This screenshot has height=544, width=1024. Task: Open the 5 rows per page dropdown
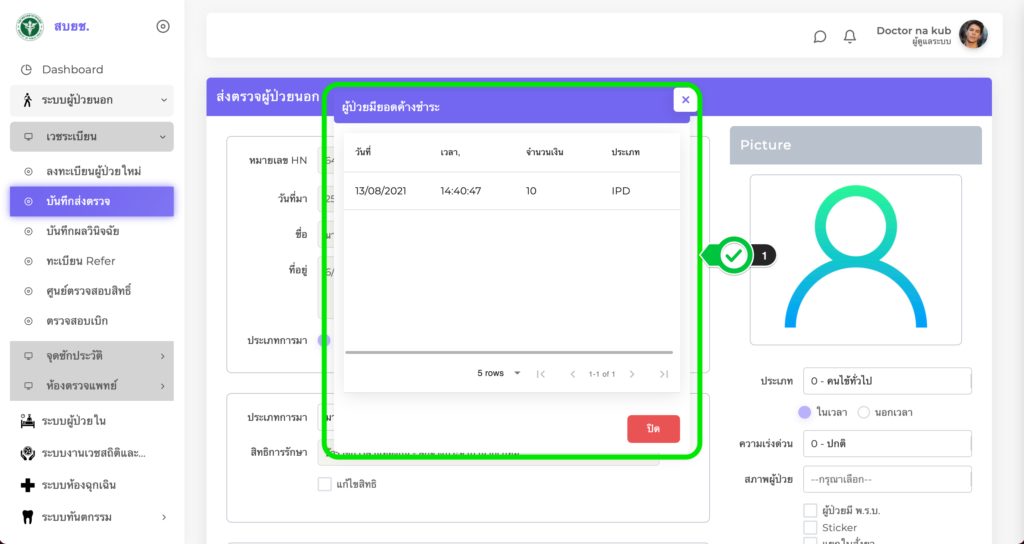pos(499,374)
